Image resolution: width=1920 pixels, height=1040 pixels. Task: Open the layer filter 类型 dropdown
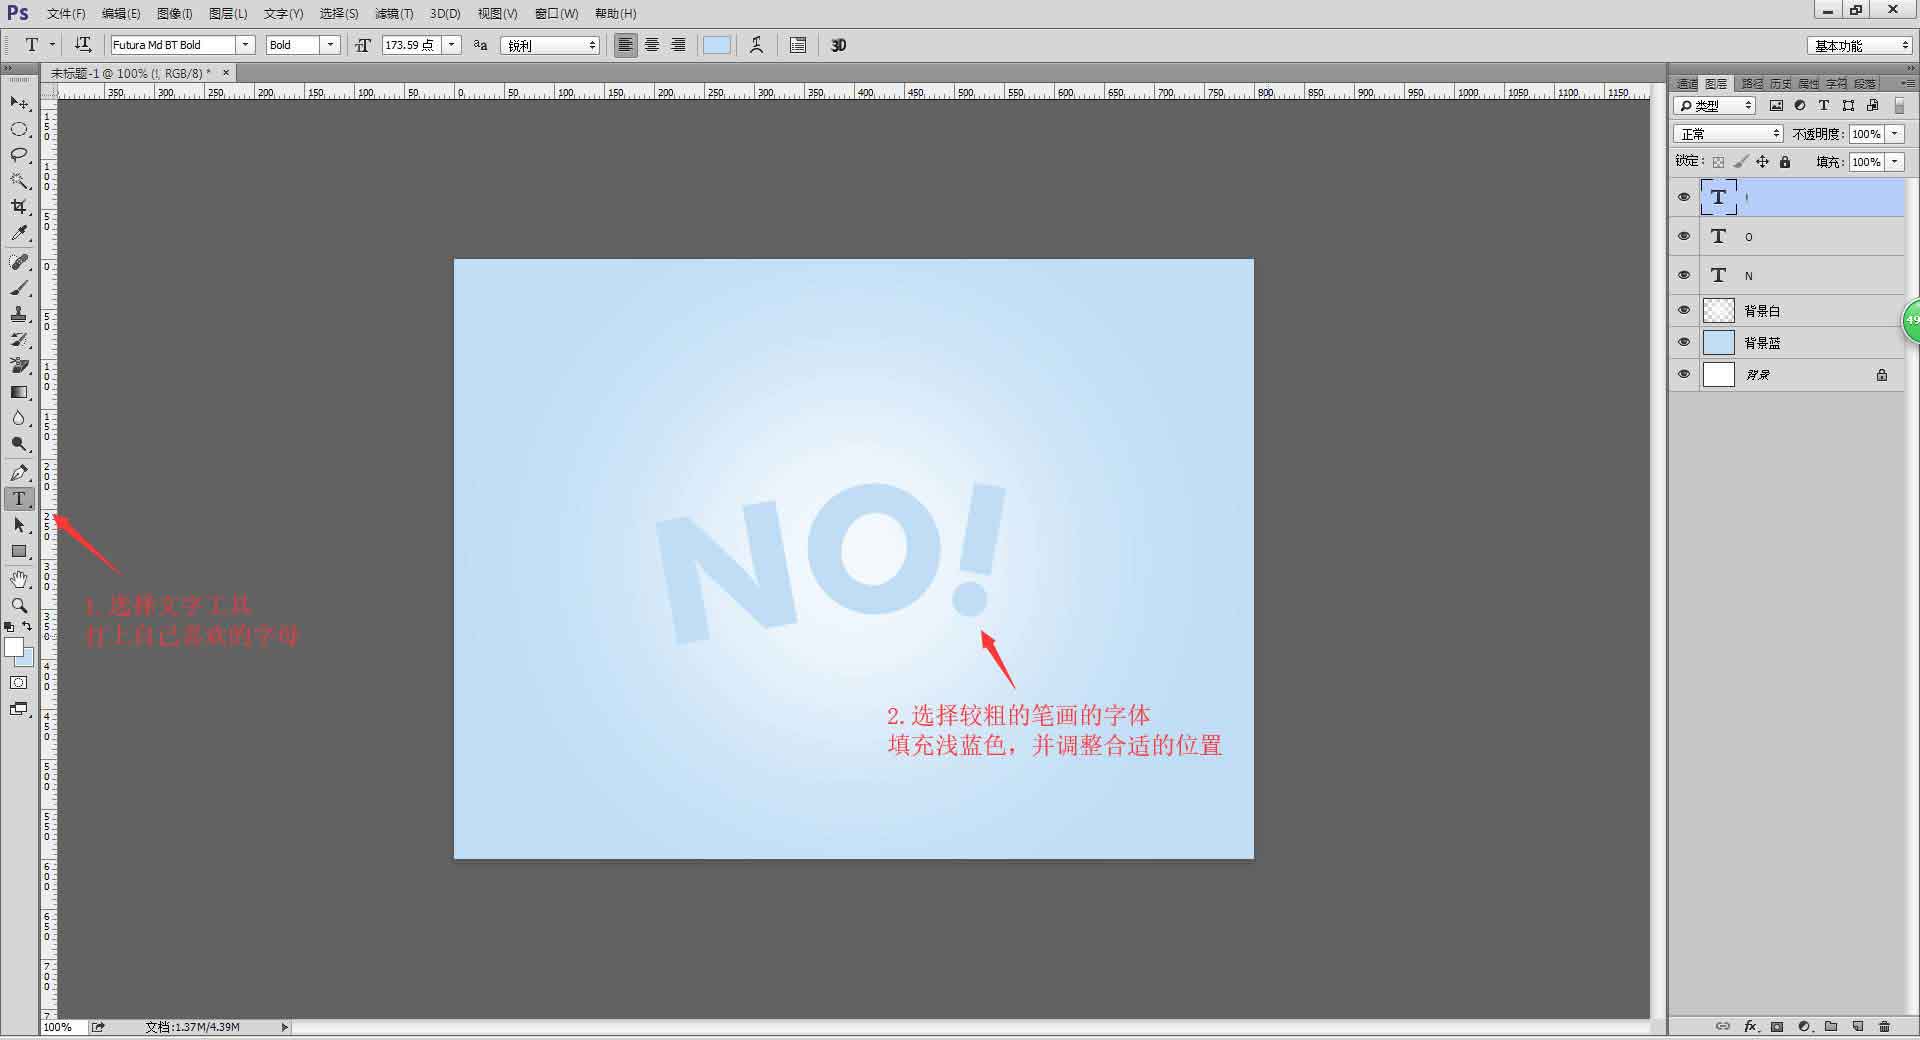(1715, 105)
